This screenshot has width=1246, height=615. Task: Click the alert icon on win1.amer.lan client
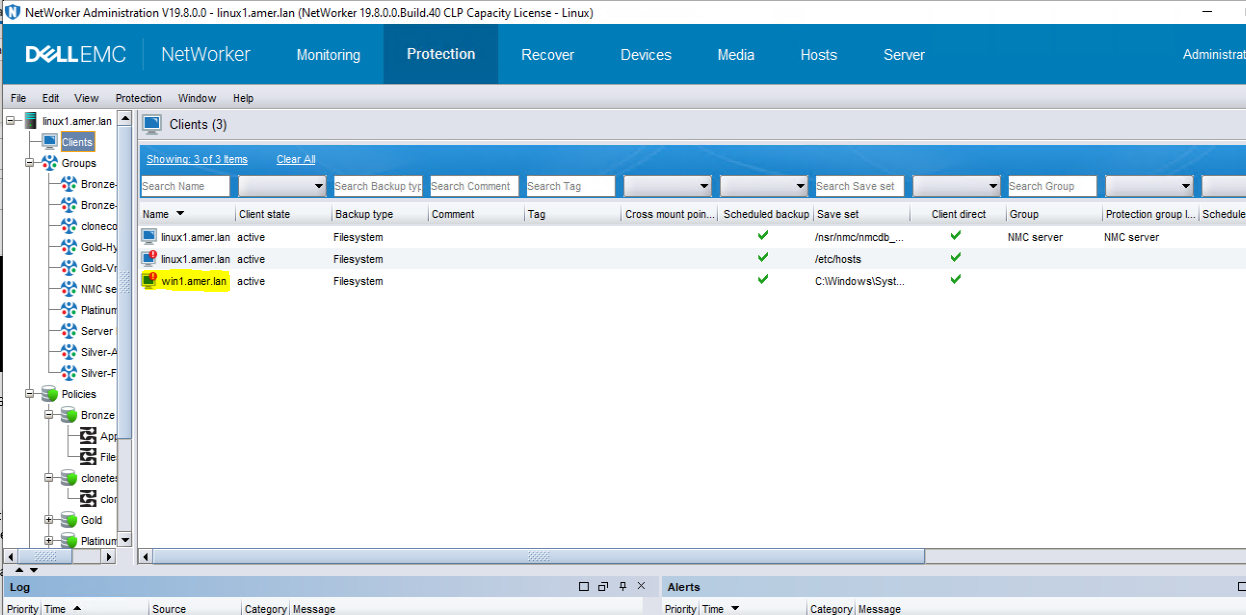(152, 276)
